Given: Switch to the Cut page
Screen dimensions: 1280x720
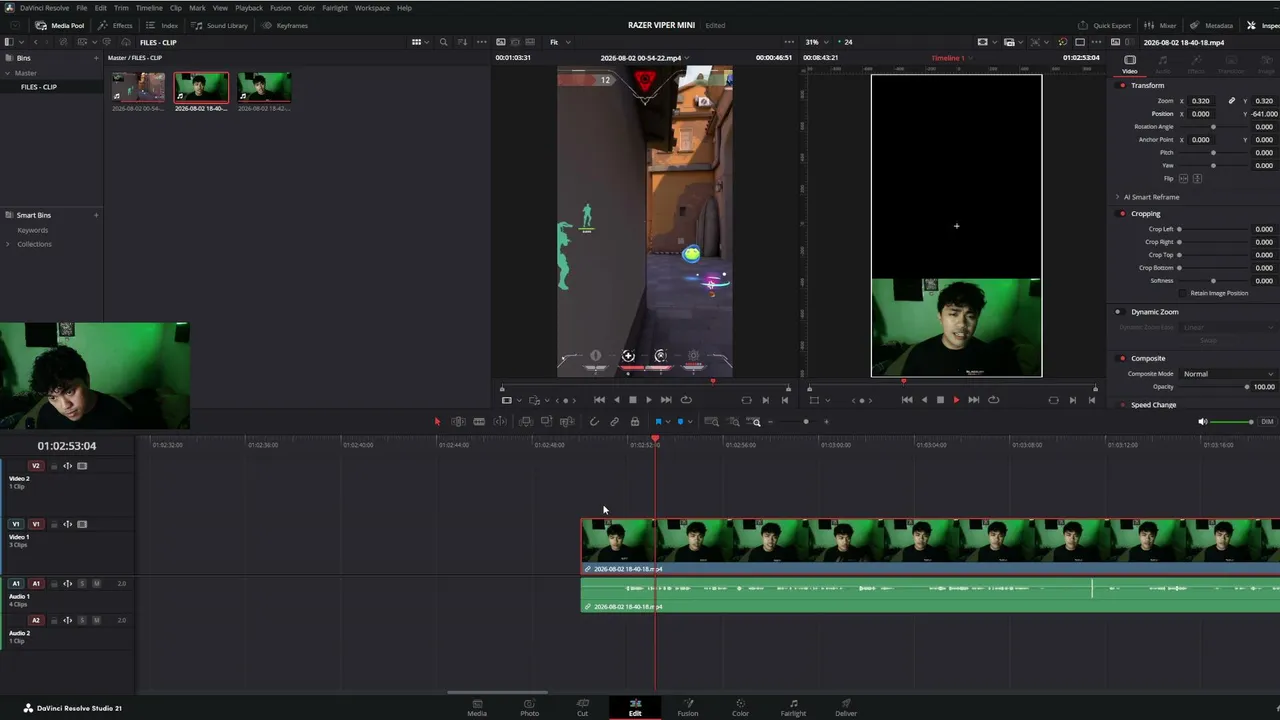Looking at the screenshot, I should point(582,707).
